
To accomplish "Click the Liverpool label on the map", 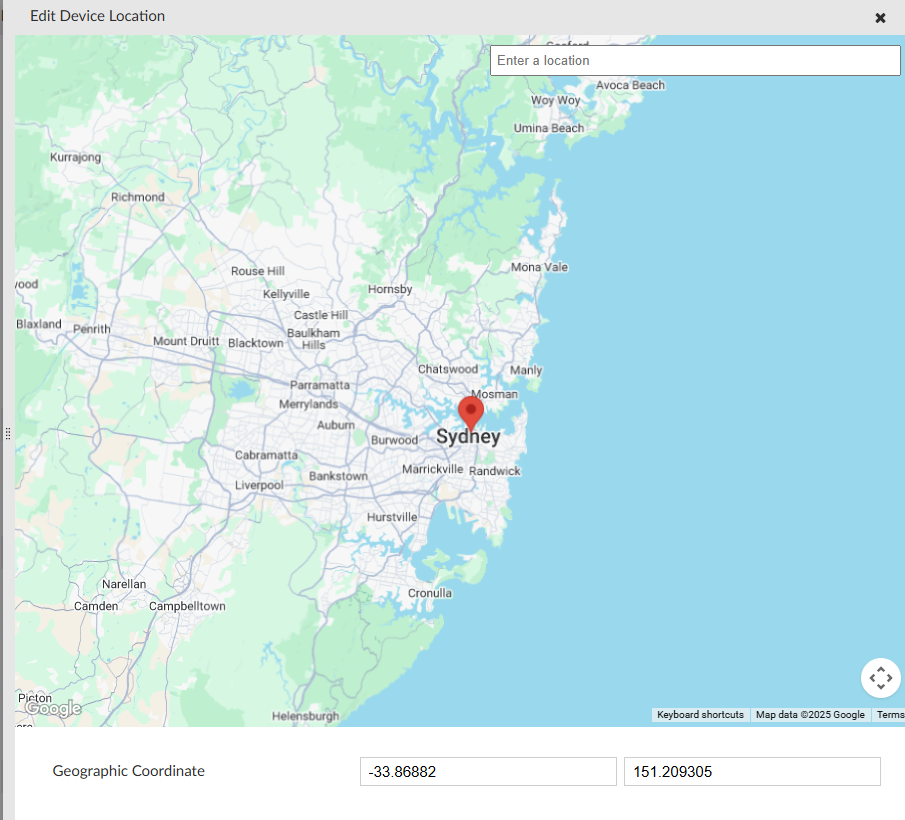I will [259, 485].
